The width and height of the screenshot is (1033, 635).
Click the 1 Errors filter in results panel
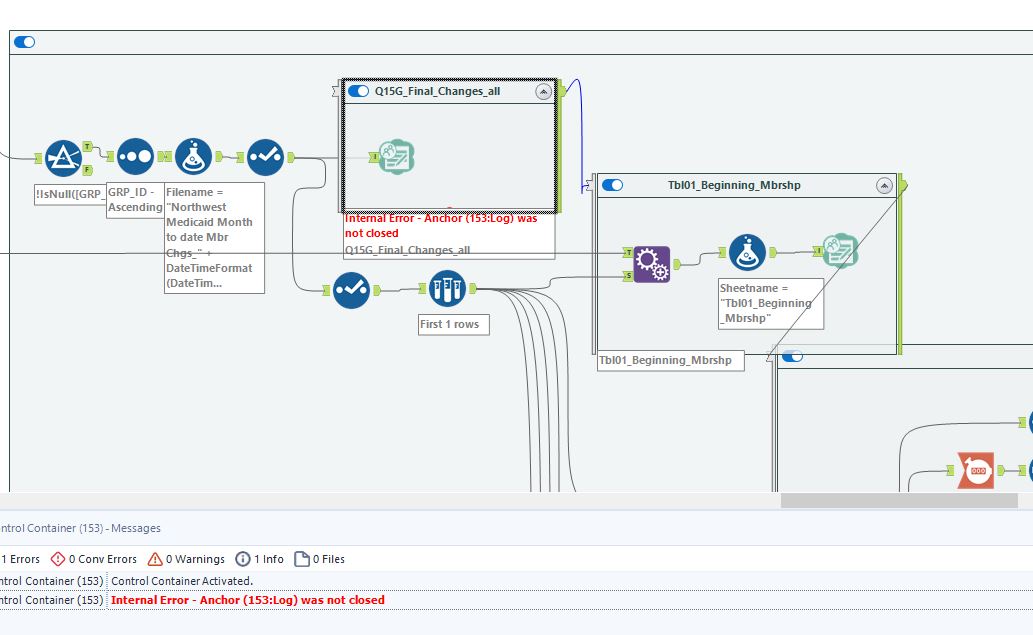tap(22, 559)
